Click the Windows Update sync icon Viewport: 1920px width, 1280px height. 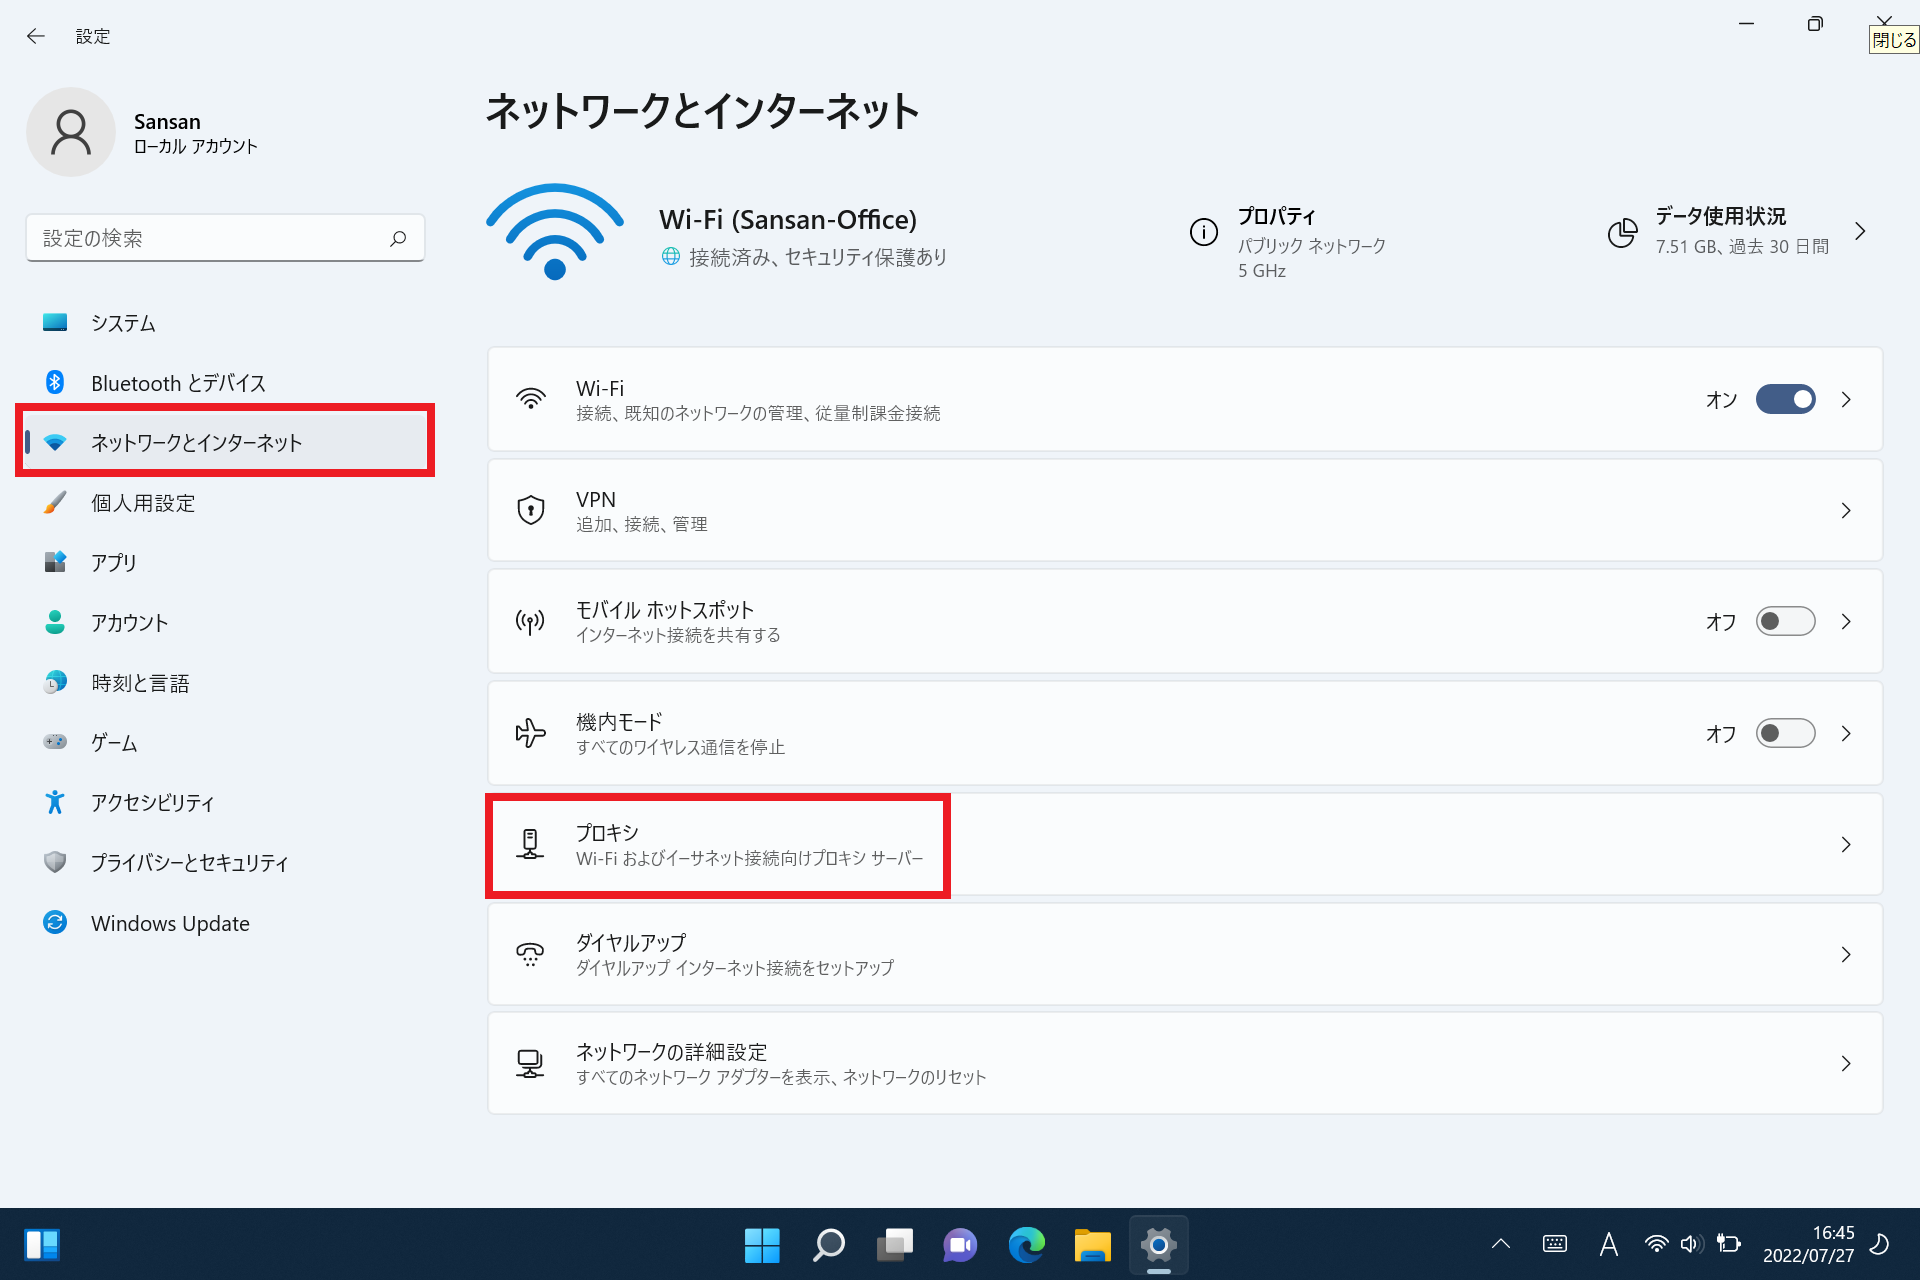point(55,922)
